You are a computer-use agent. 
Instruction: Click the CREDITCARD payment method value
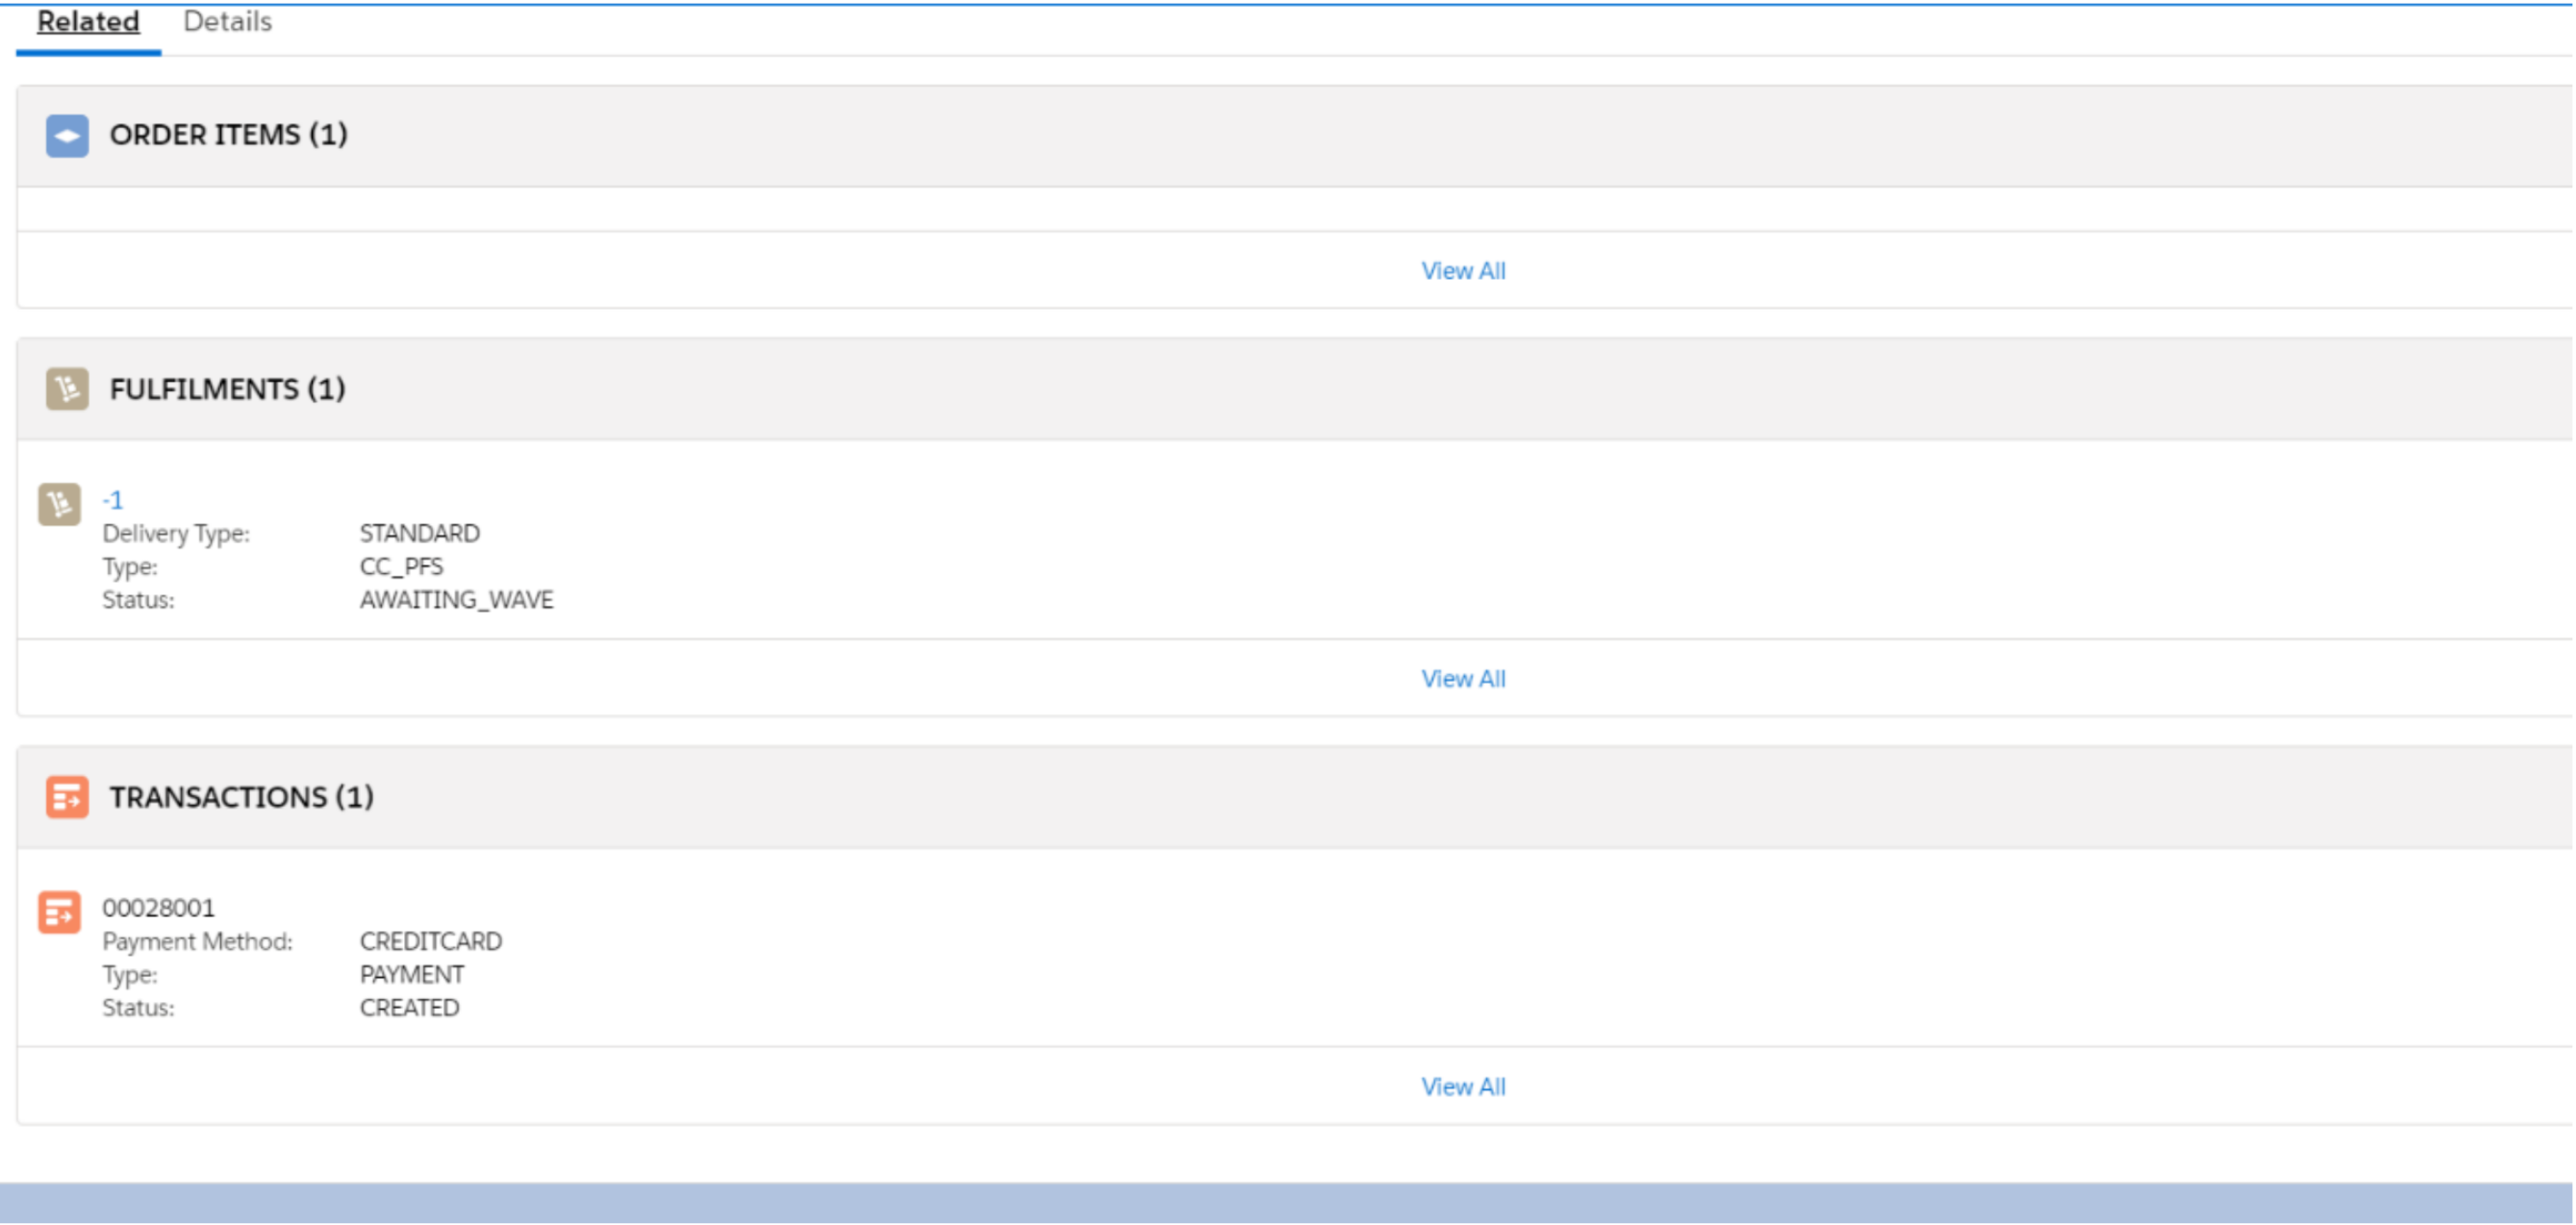coord(431,941)
